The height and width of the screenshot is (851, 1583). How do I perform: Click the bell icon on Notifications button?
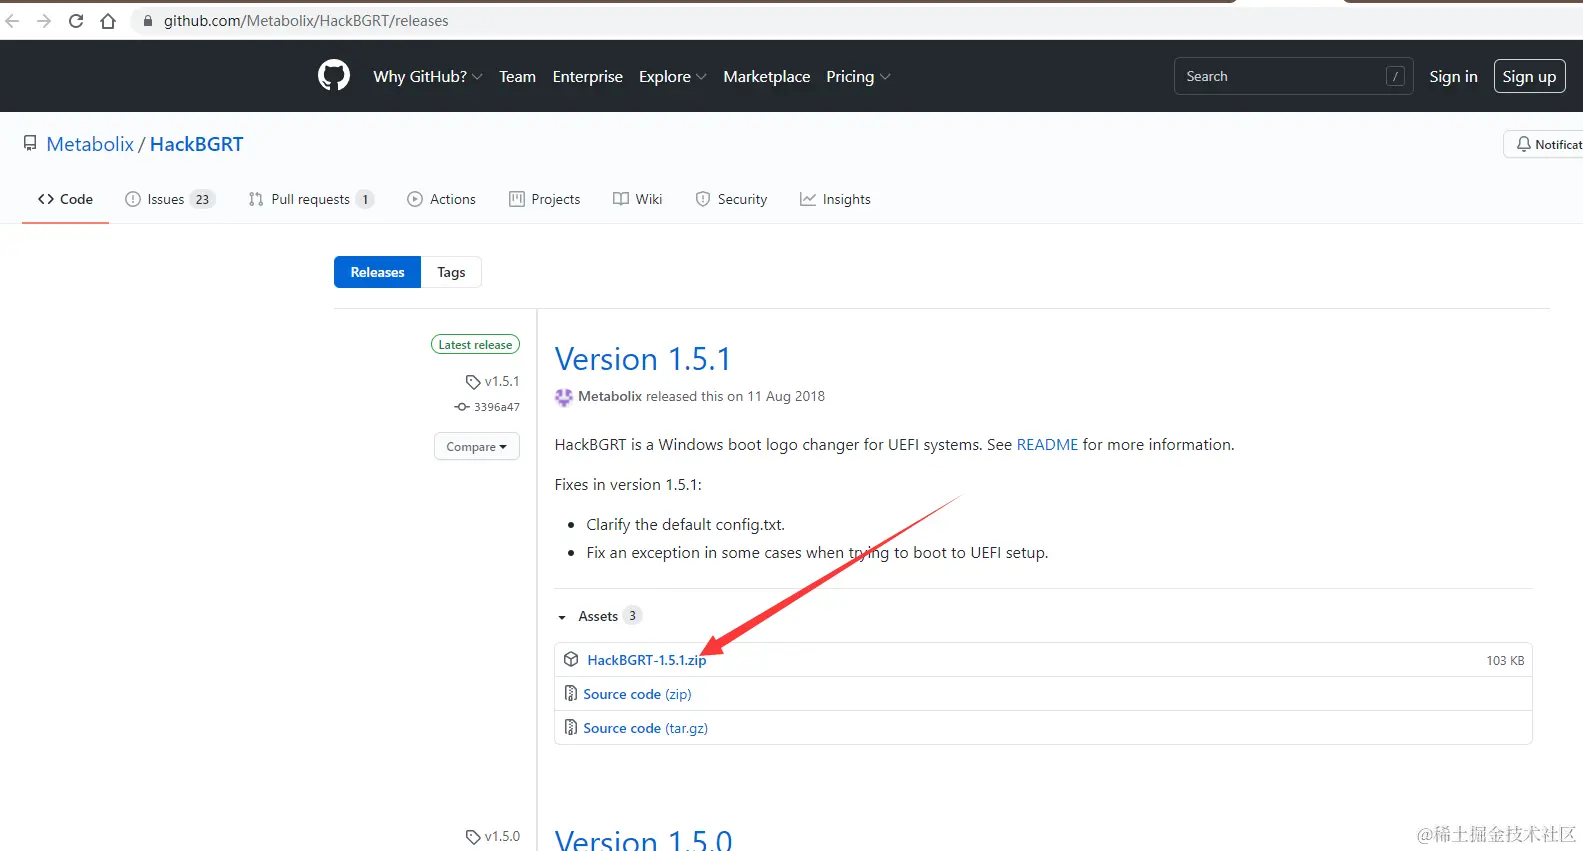[x=1523, y=144]
